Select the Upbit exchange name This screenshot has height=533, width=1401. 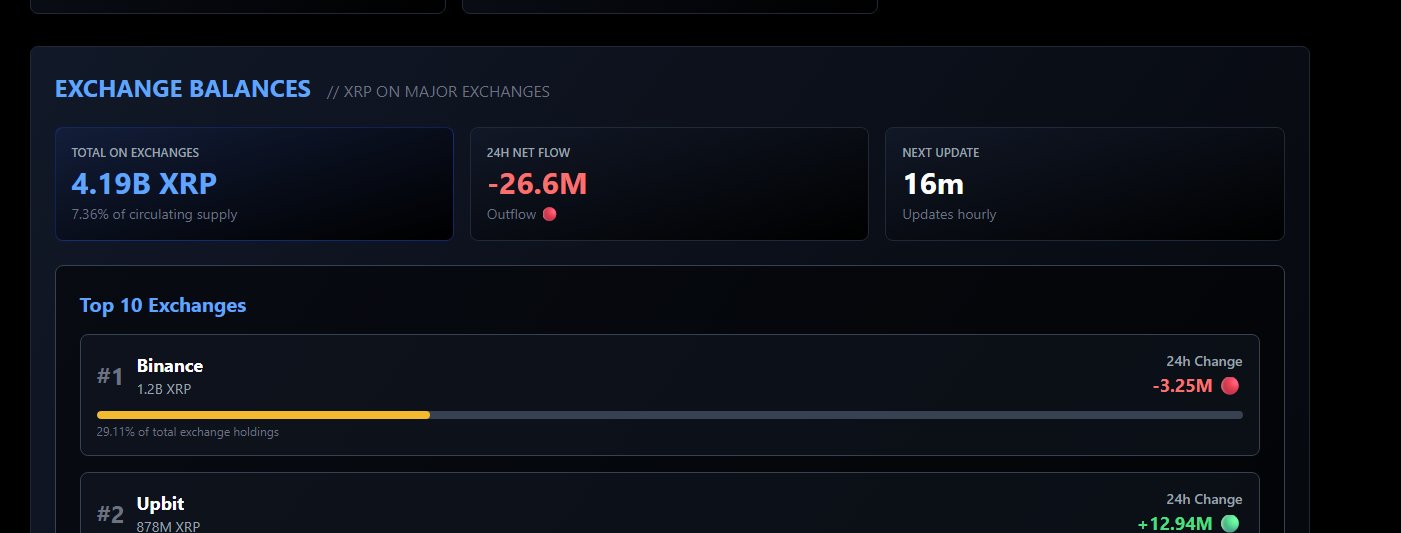tap(160, 504)
